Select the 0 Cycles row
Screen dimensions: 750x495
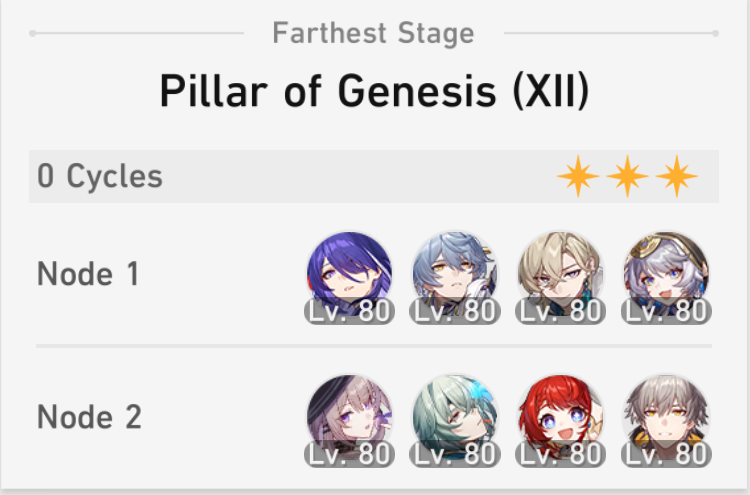[x=374, y=176]
